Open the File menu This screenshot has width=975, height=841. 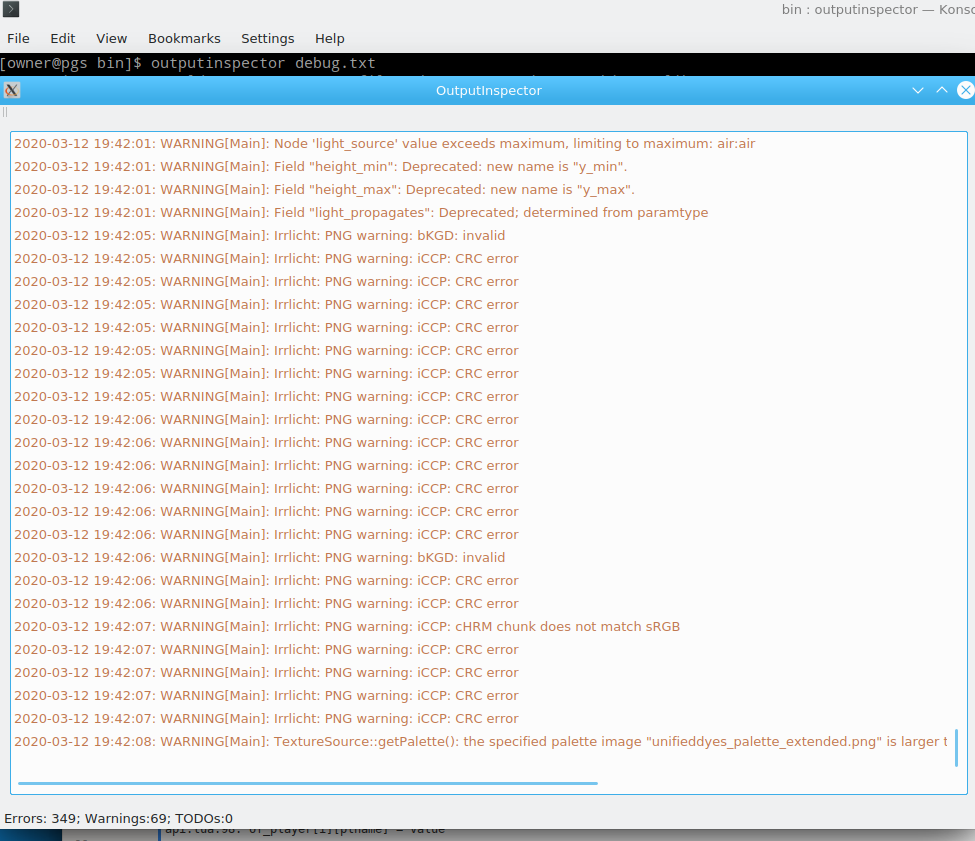[18, 38]
